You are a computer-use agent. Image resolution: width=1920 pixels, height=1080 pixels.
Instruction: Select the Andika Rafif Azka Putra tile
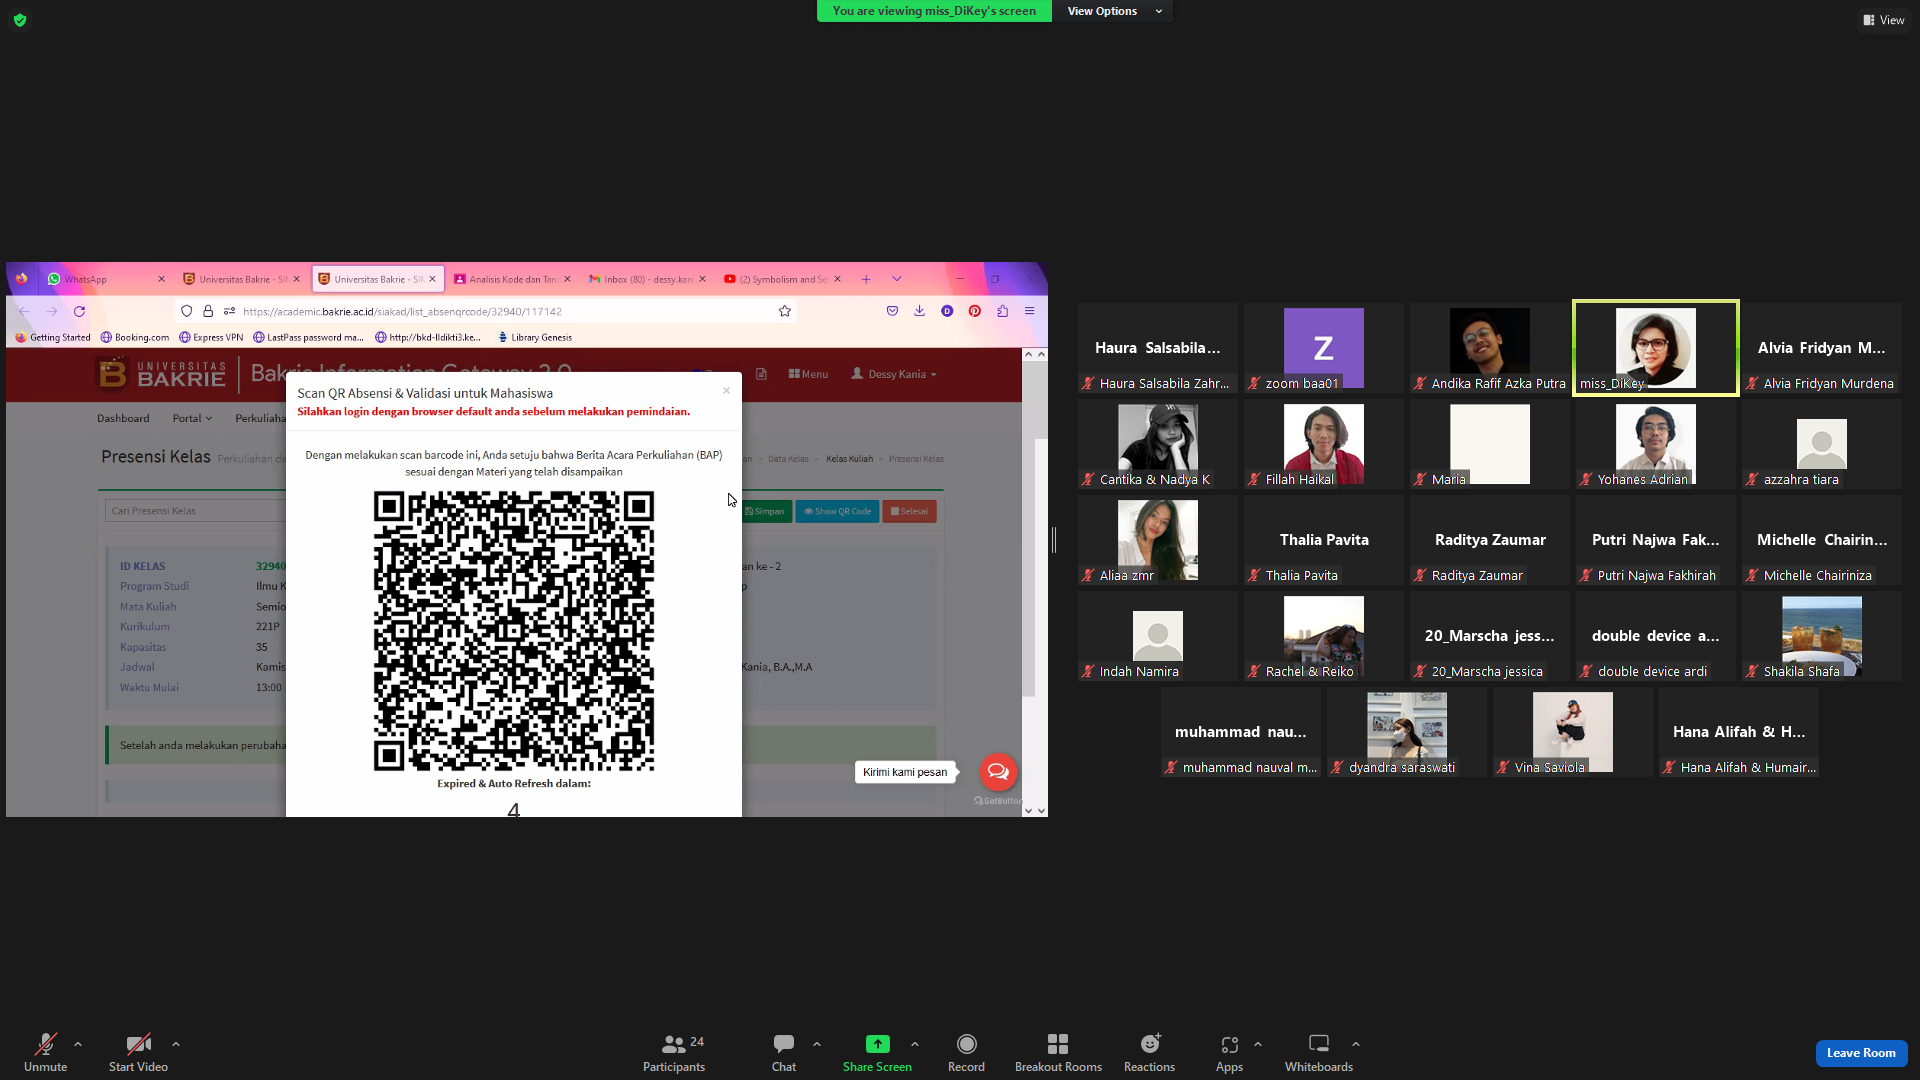(x=1490, y=348)
